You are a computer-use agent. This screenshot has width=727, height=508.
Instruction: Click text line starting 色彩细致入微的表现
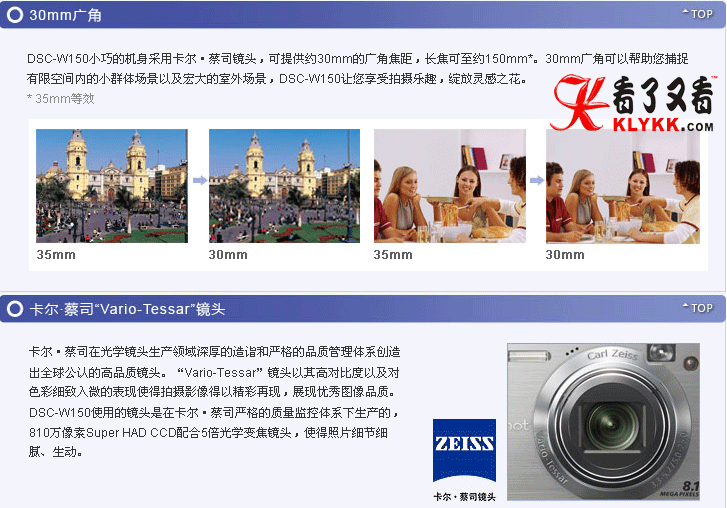[213, 392]
